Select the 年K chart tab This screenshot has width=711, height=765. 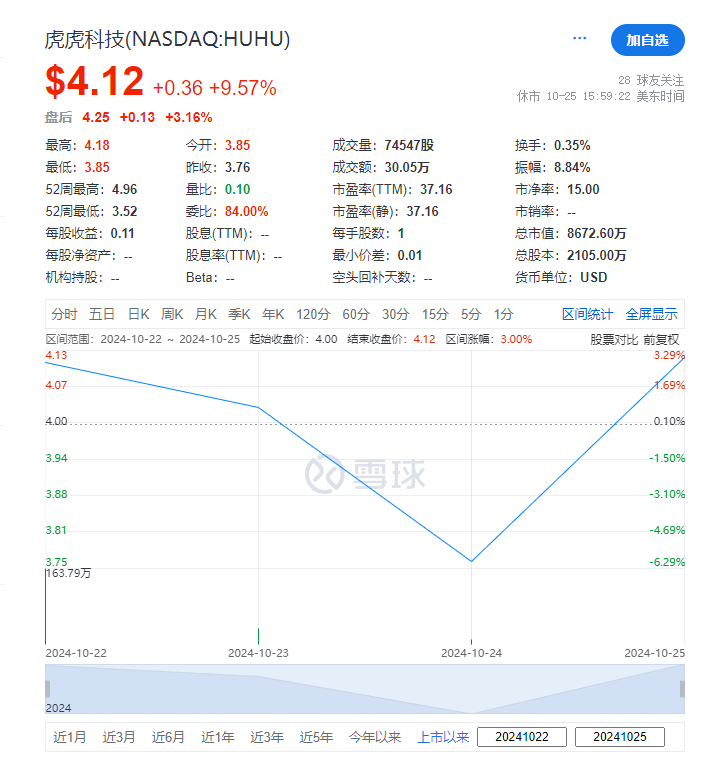tap(273, 314)
